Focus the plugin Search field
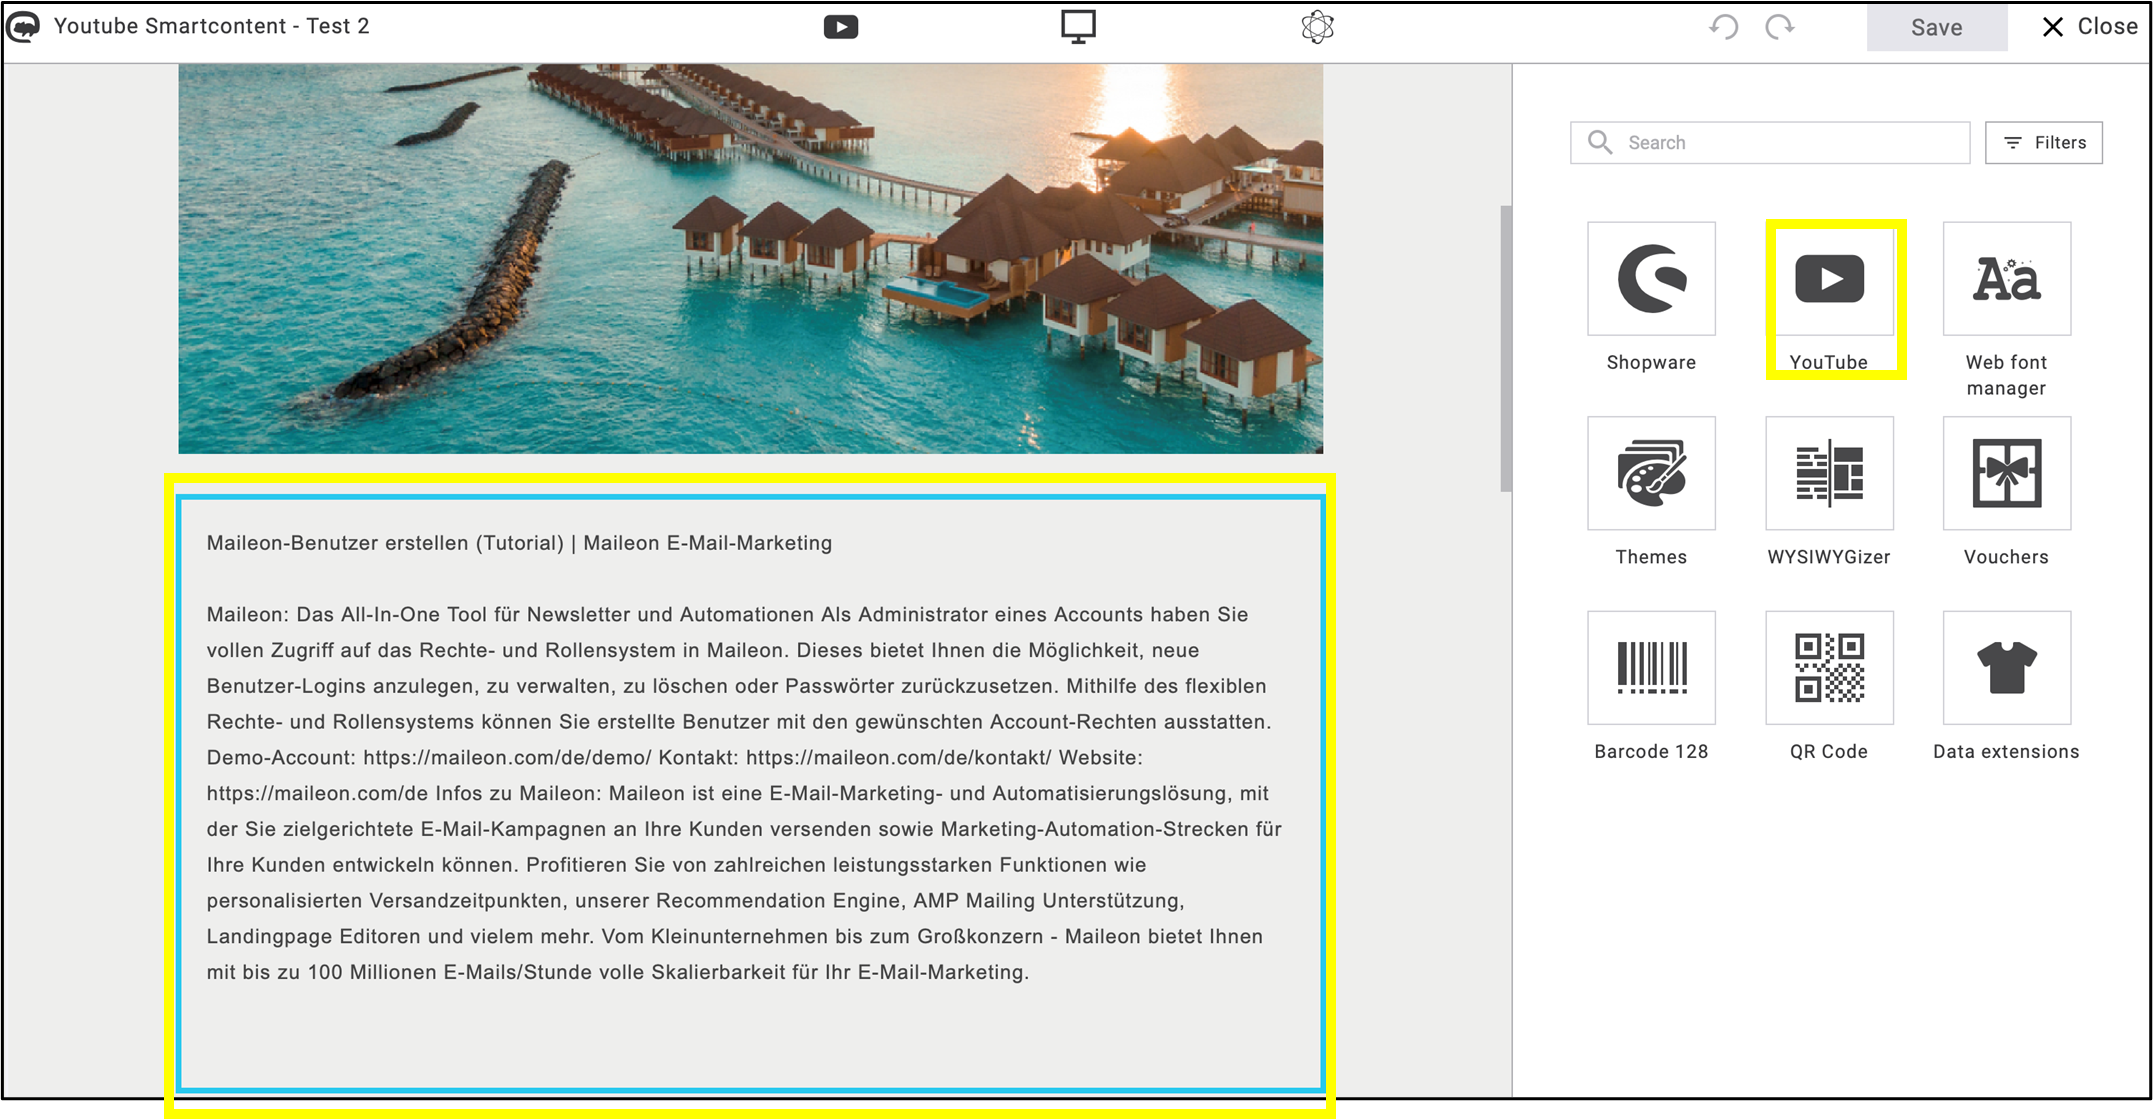 tap(1770, 143)
